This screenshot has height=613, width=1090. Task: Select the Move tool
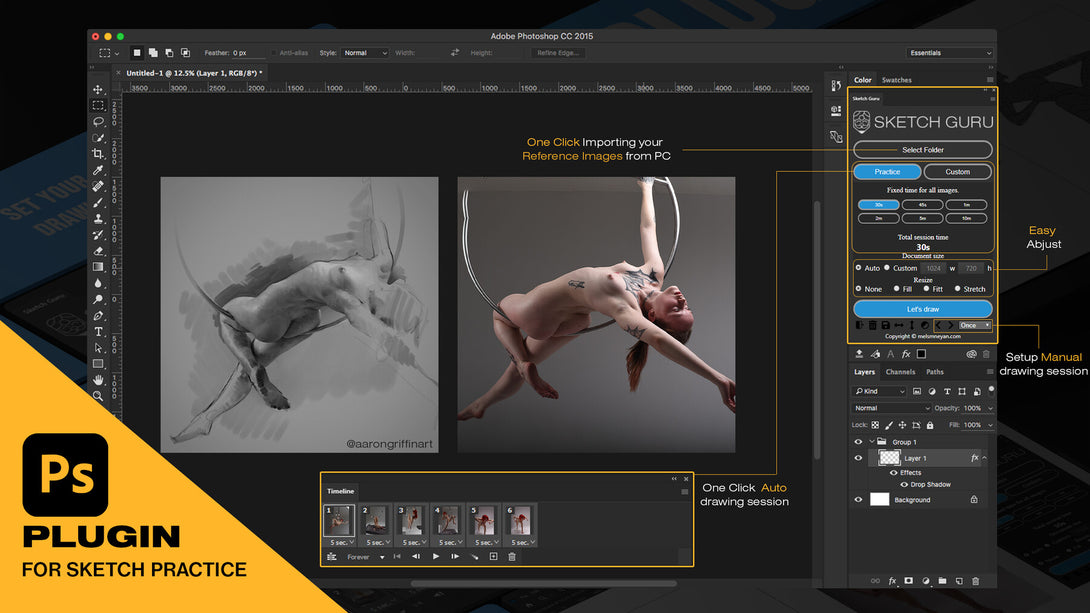98,90
